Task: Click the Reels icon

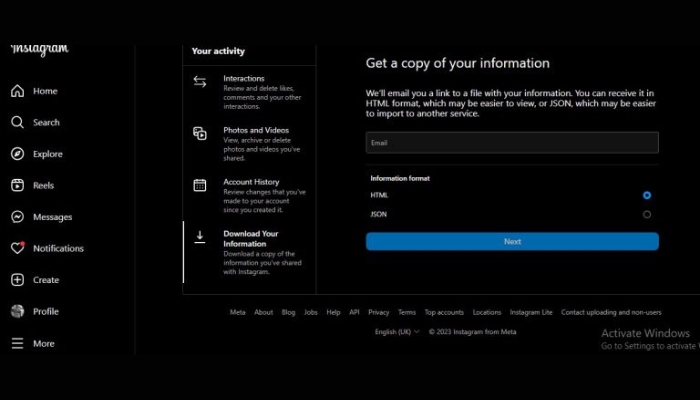Action: click(17, 185)
